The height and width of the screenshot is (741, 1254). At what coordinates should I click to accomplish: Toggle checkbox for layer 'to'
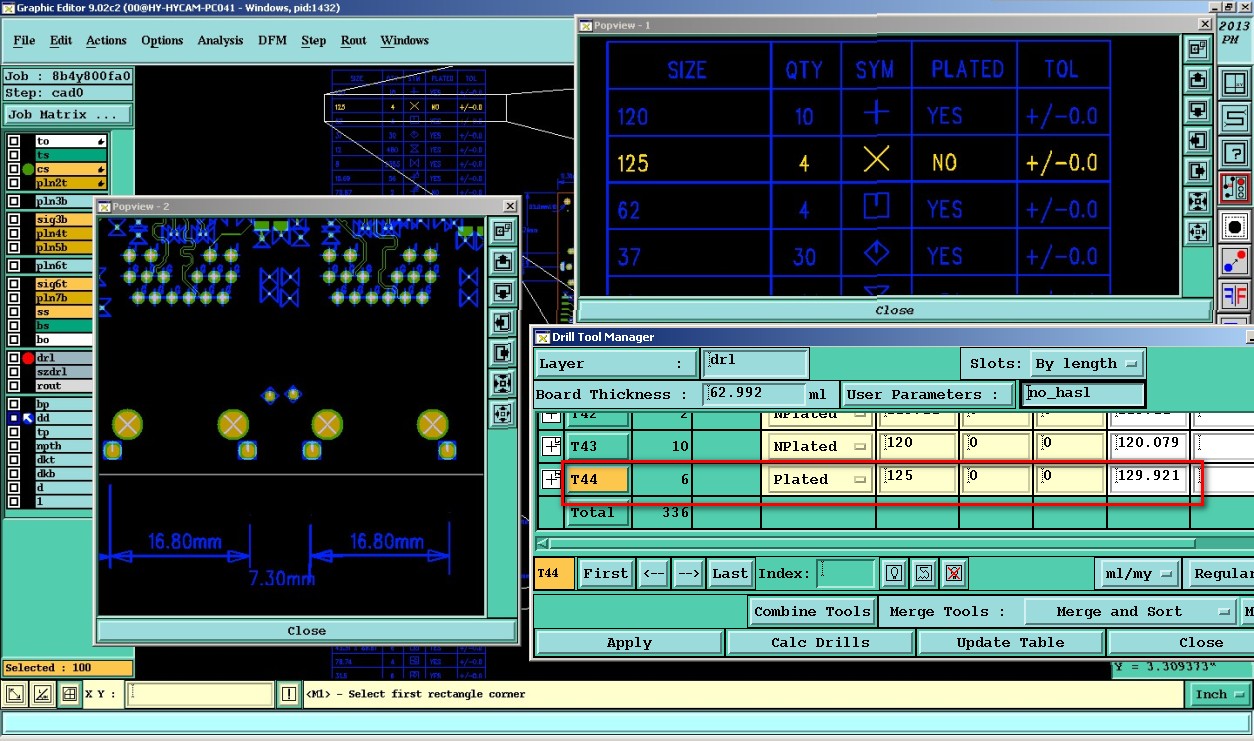coord(14,141)
